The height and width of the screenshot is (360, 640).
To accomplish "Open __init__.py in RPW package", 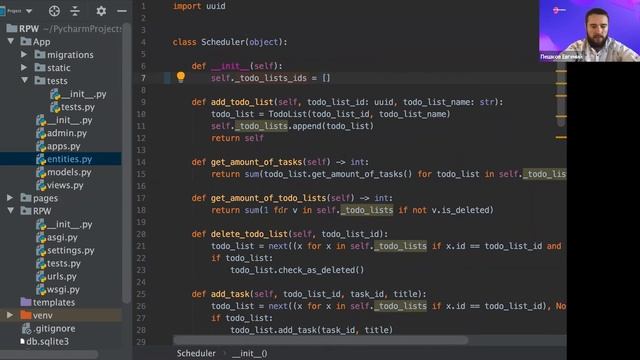I will pyautogui.click(x=69, y=224).
